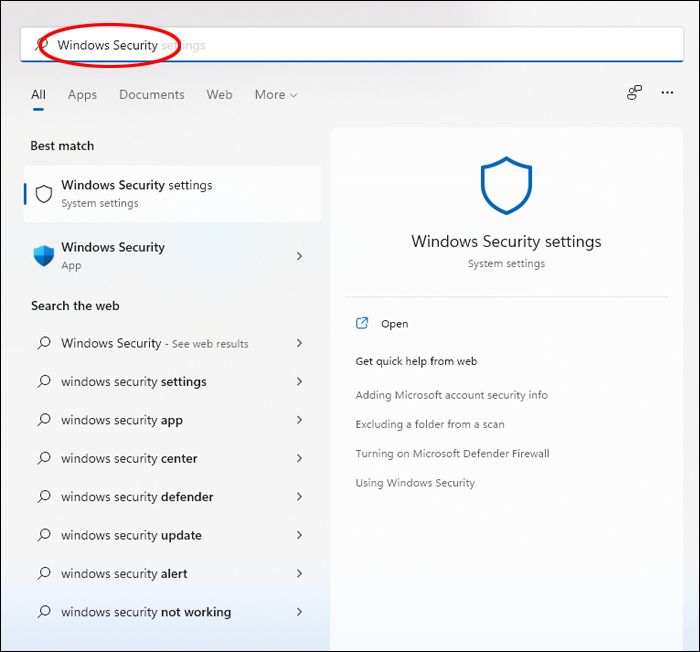Screen dimensions: 700x652
Task: Click the outlined shield icon in best match
Action: coord(44,194)
